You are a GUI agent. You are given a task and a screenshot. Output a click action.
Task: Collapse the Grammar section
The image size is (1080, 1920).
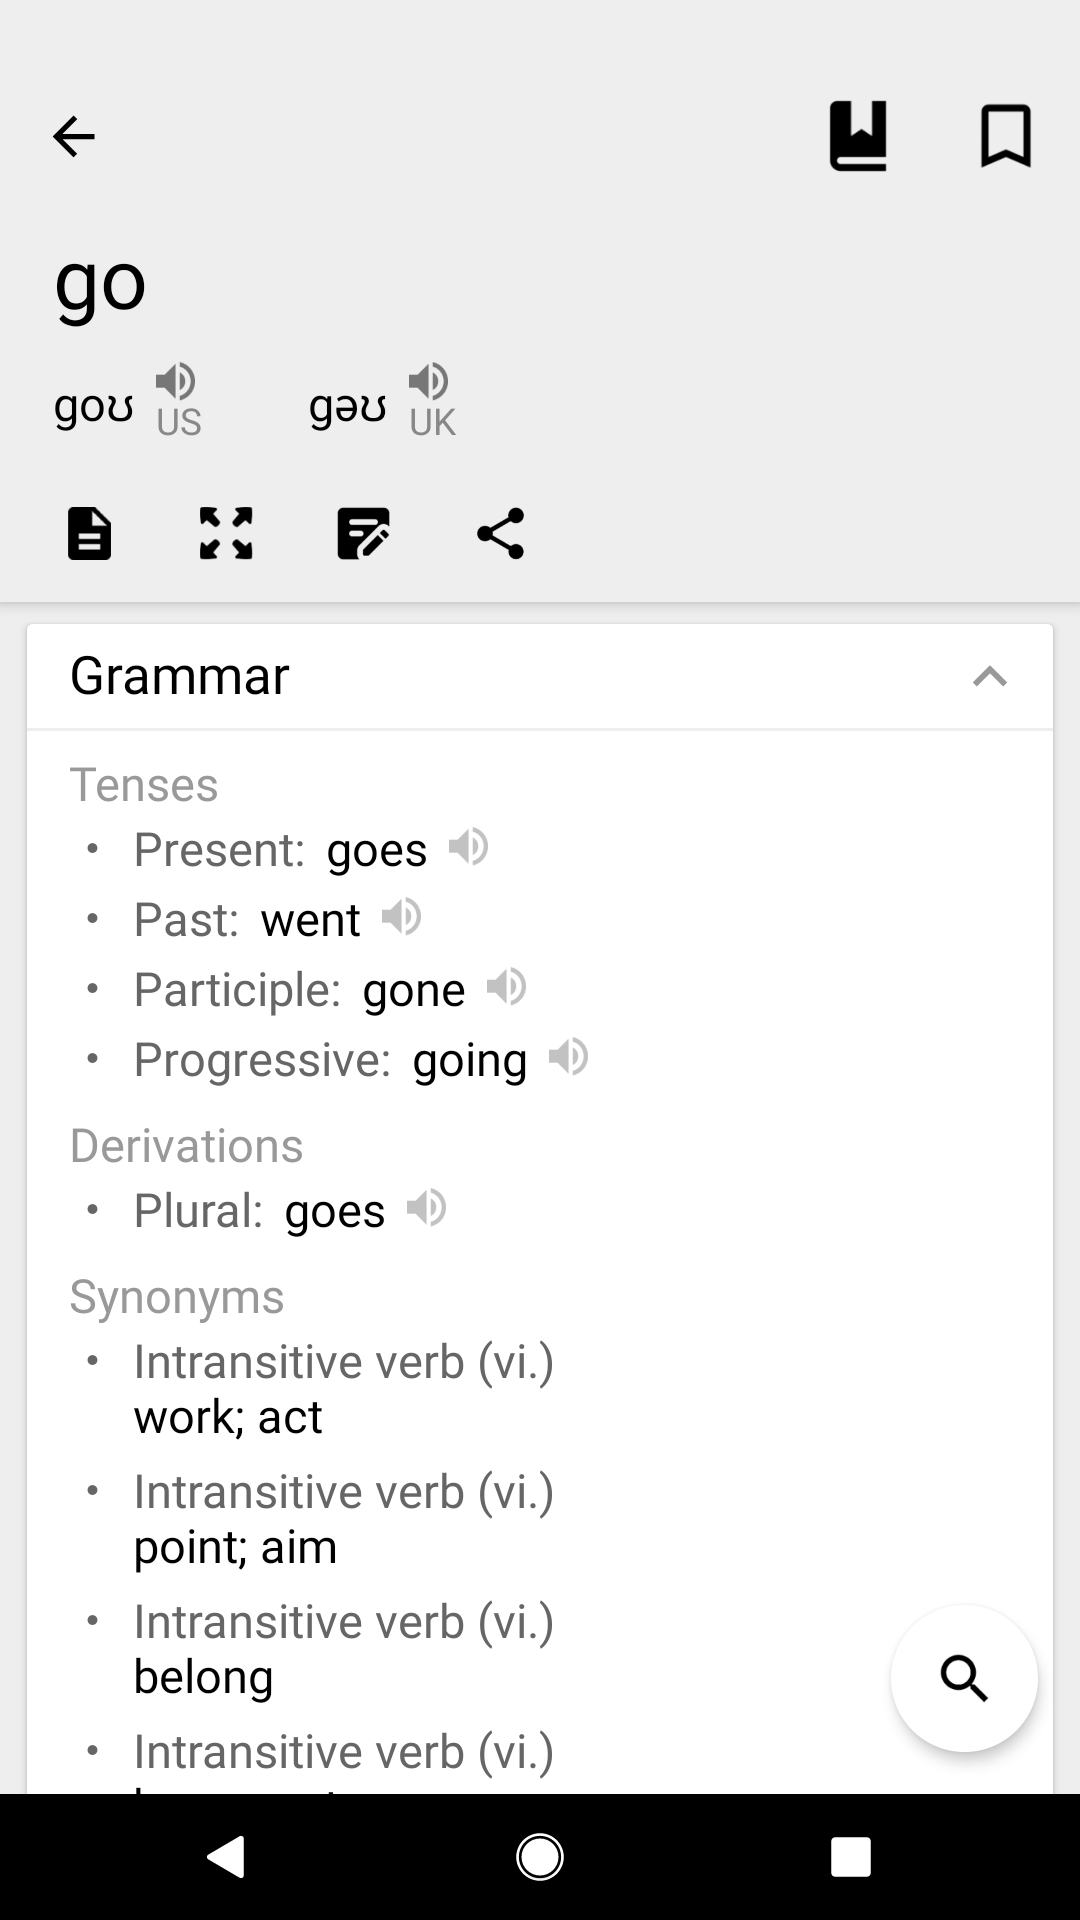tap(989, 677)
